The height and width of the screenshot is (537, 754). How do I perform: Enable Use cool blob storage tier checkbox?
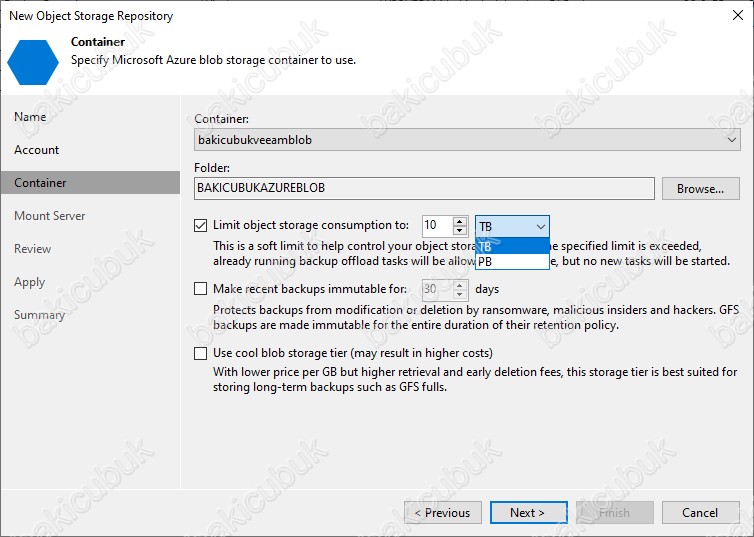[x=201, y=353]
